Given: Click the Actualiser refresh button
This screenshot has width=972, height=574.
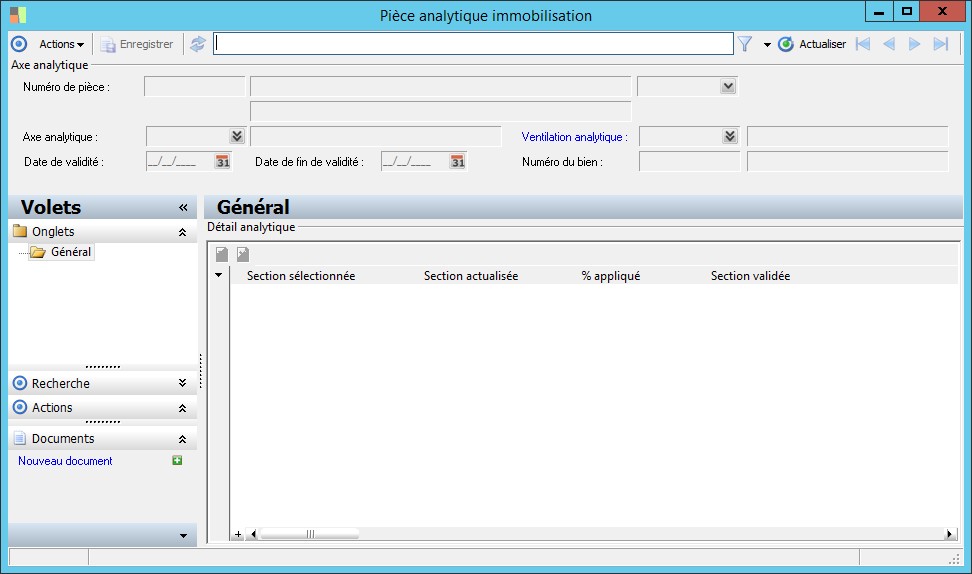Looking at the screenshot, I should 812,44.
